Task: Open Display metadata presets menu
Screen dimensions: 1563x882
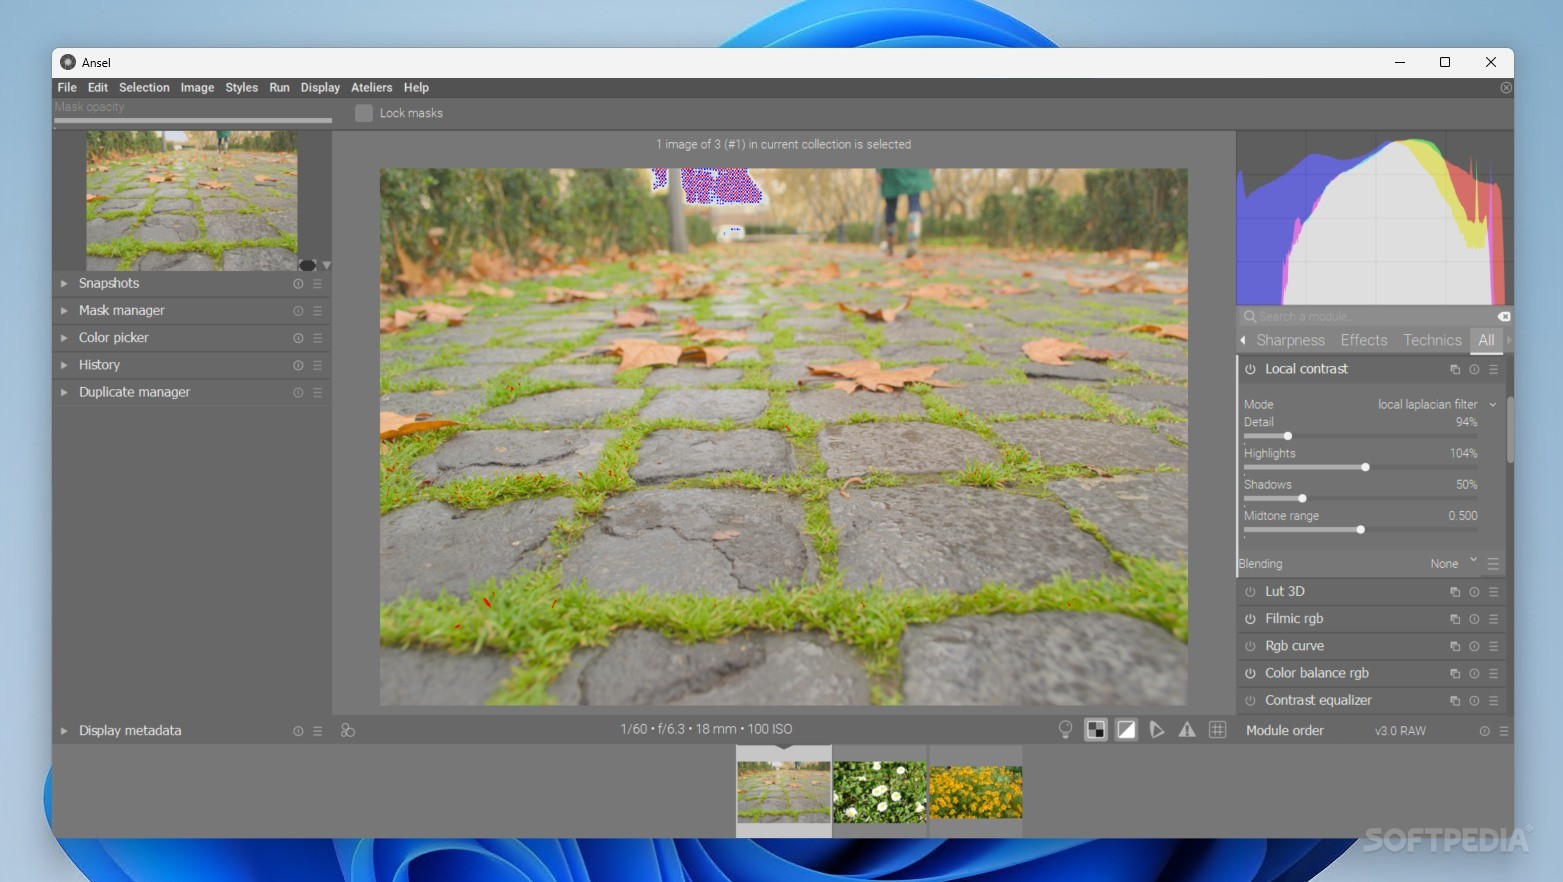Action: click(318, 731)
